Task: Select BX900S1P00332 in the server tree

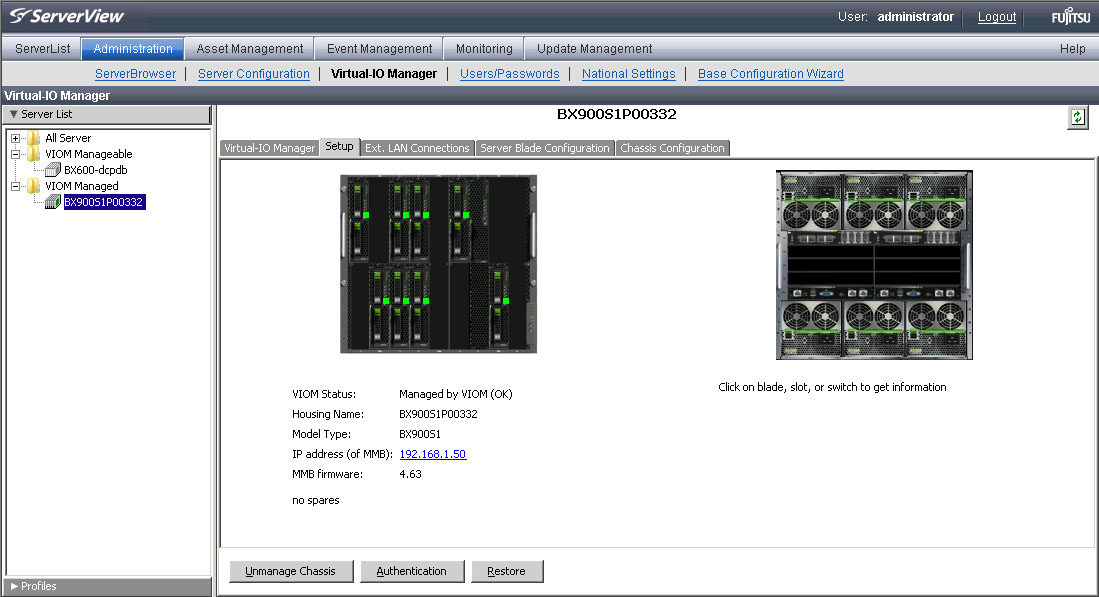Action: (104, 202)
